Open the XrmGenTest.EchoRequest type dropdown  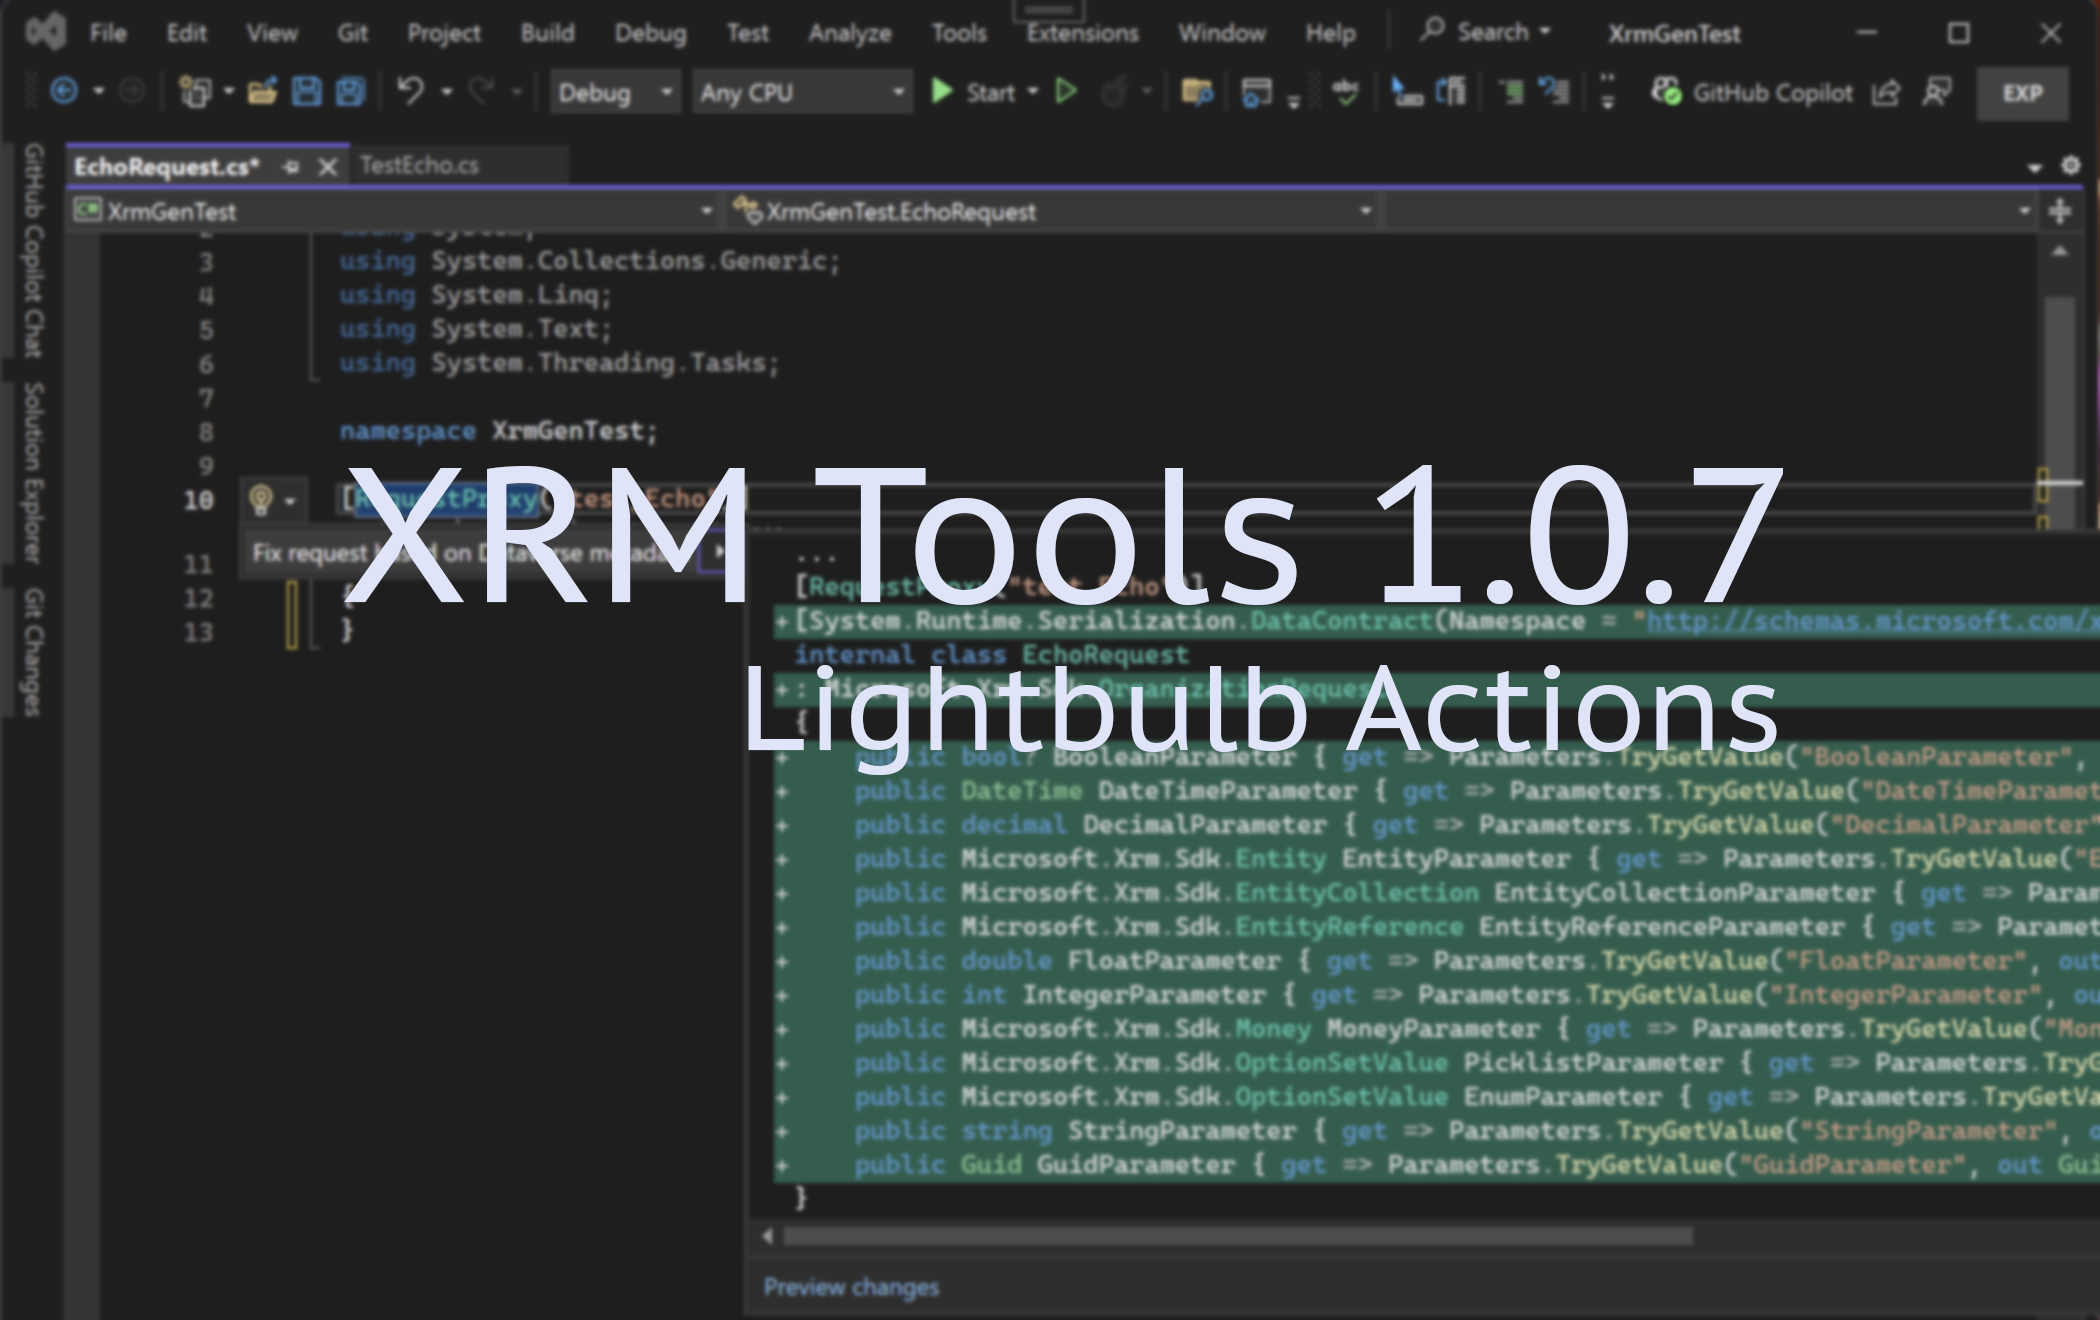point(1052,211)
